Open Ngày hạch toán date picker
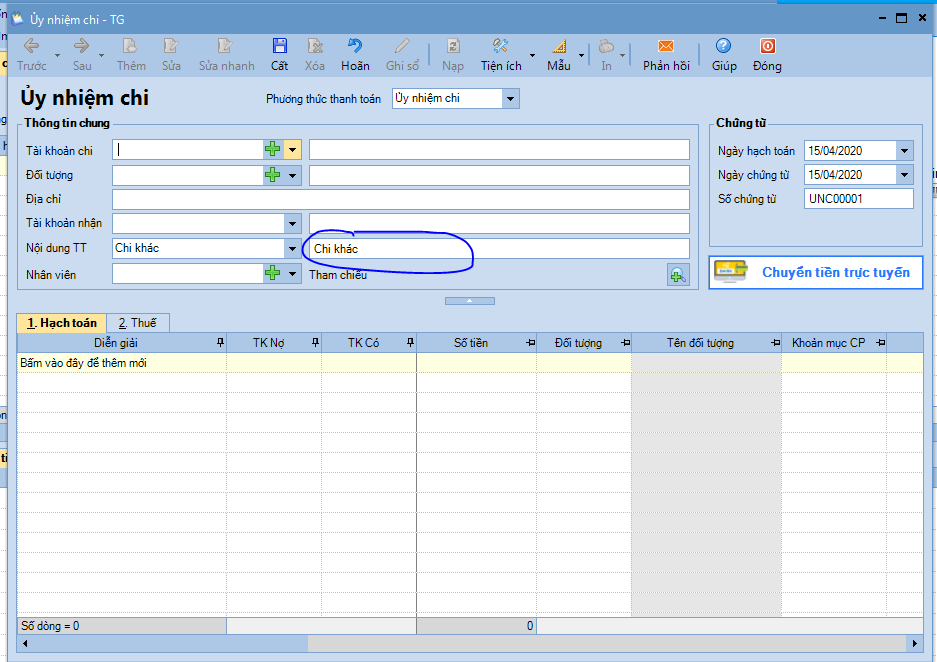Viewport: 937px width, 662px height. coord(905,151)
